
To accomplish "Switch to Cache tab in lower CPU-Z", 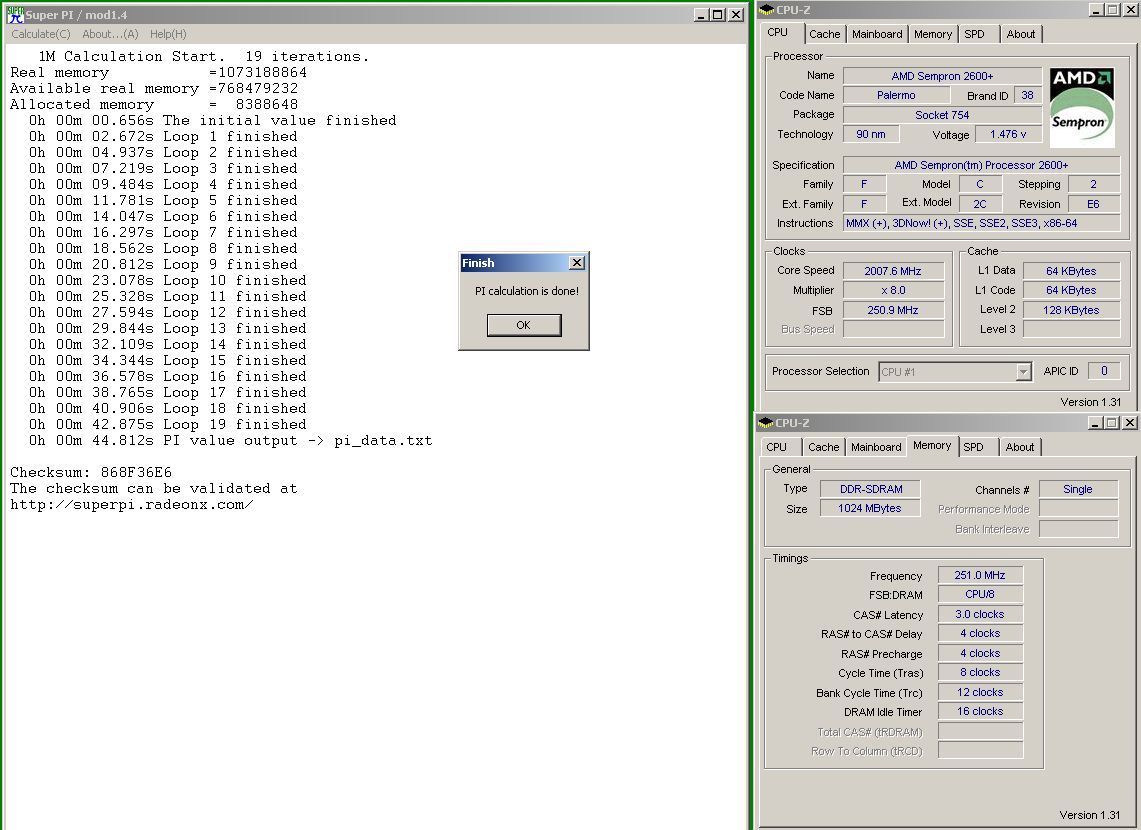I will [824, 447].
